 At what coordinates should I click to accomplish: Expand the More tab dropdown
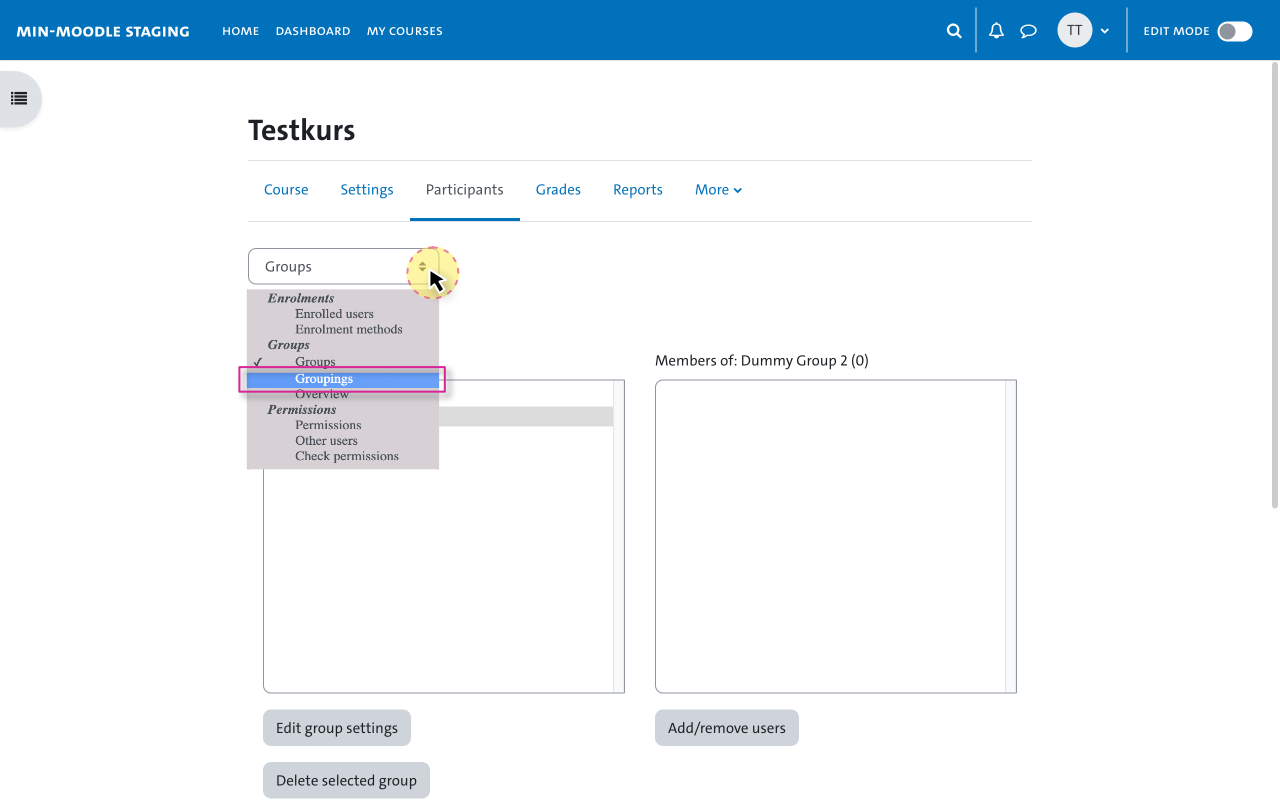click(718, 190)
